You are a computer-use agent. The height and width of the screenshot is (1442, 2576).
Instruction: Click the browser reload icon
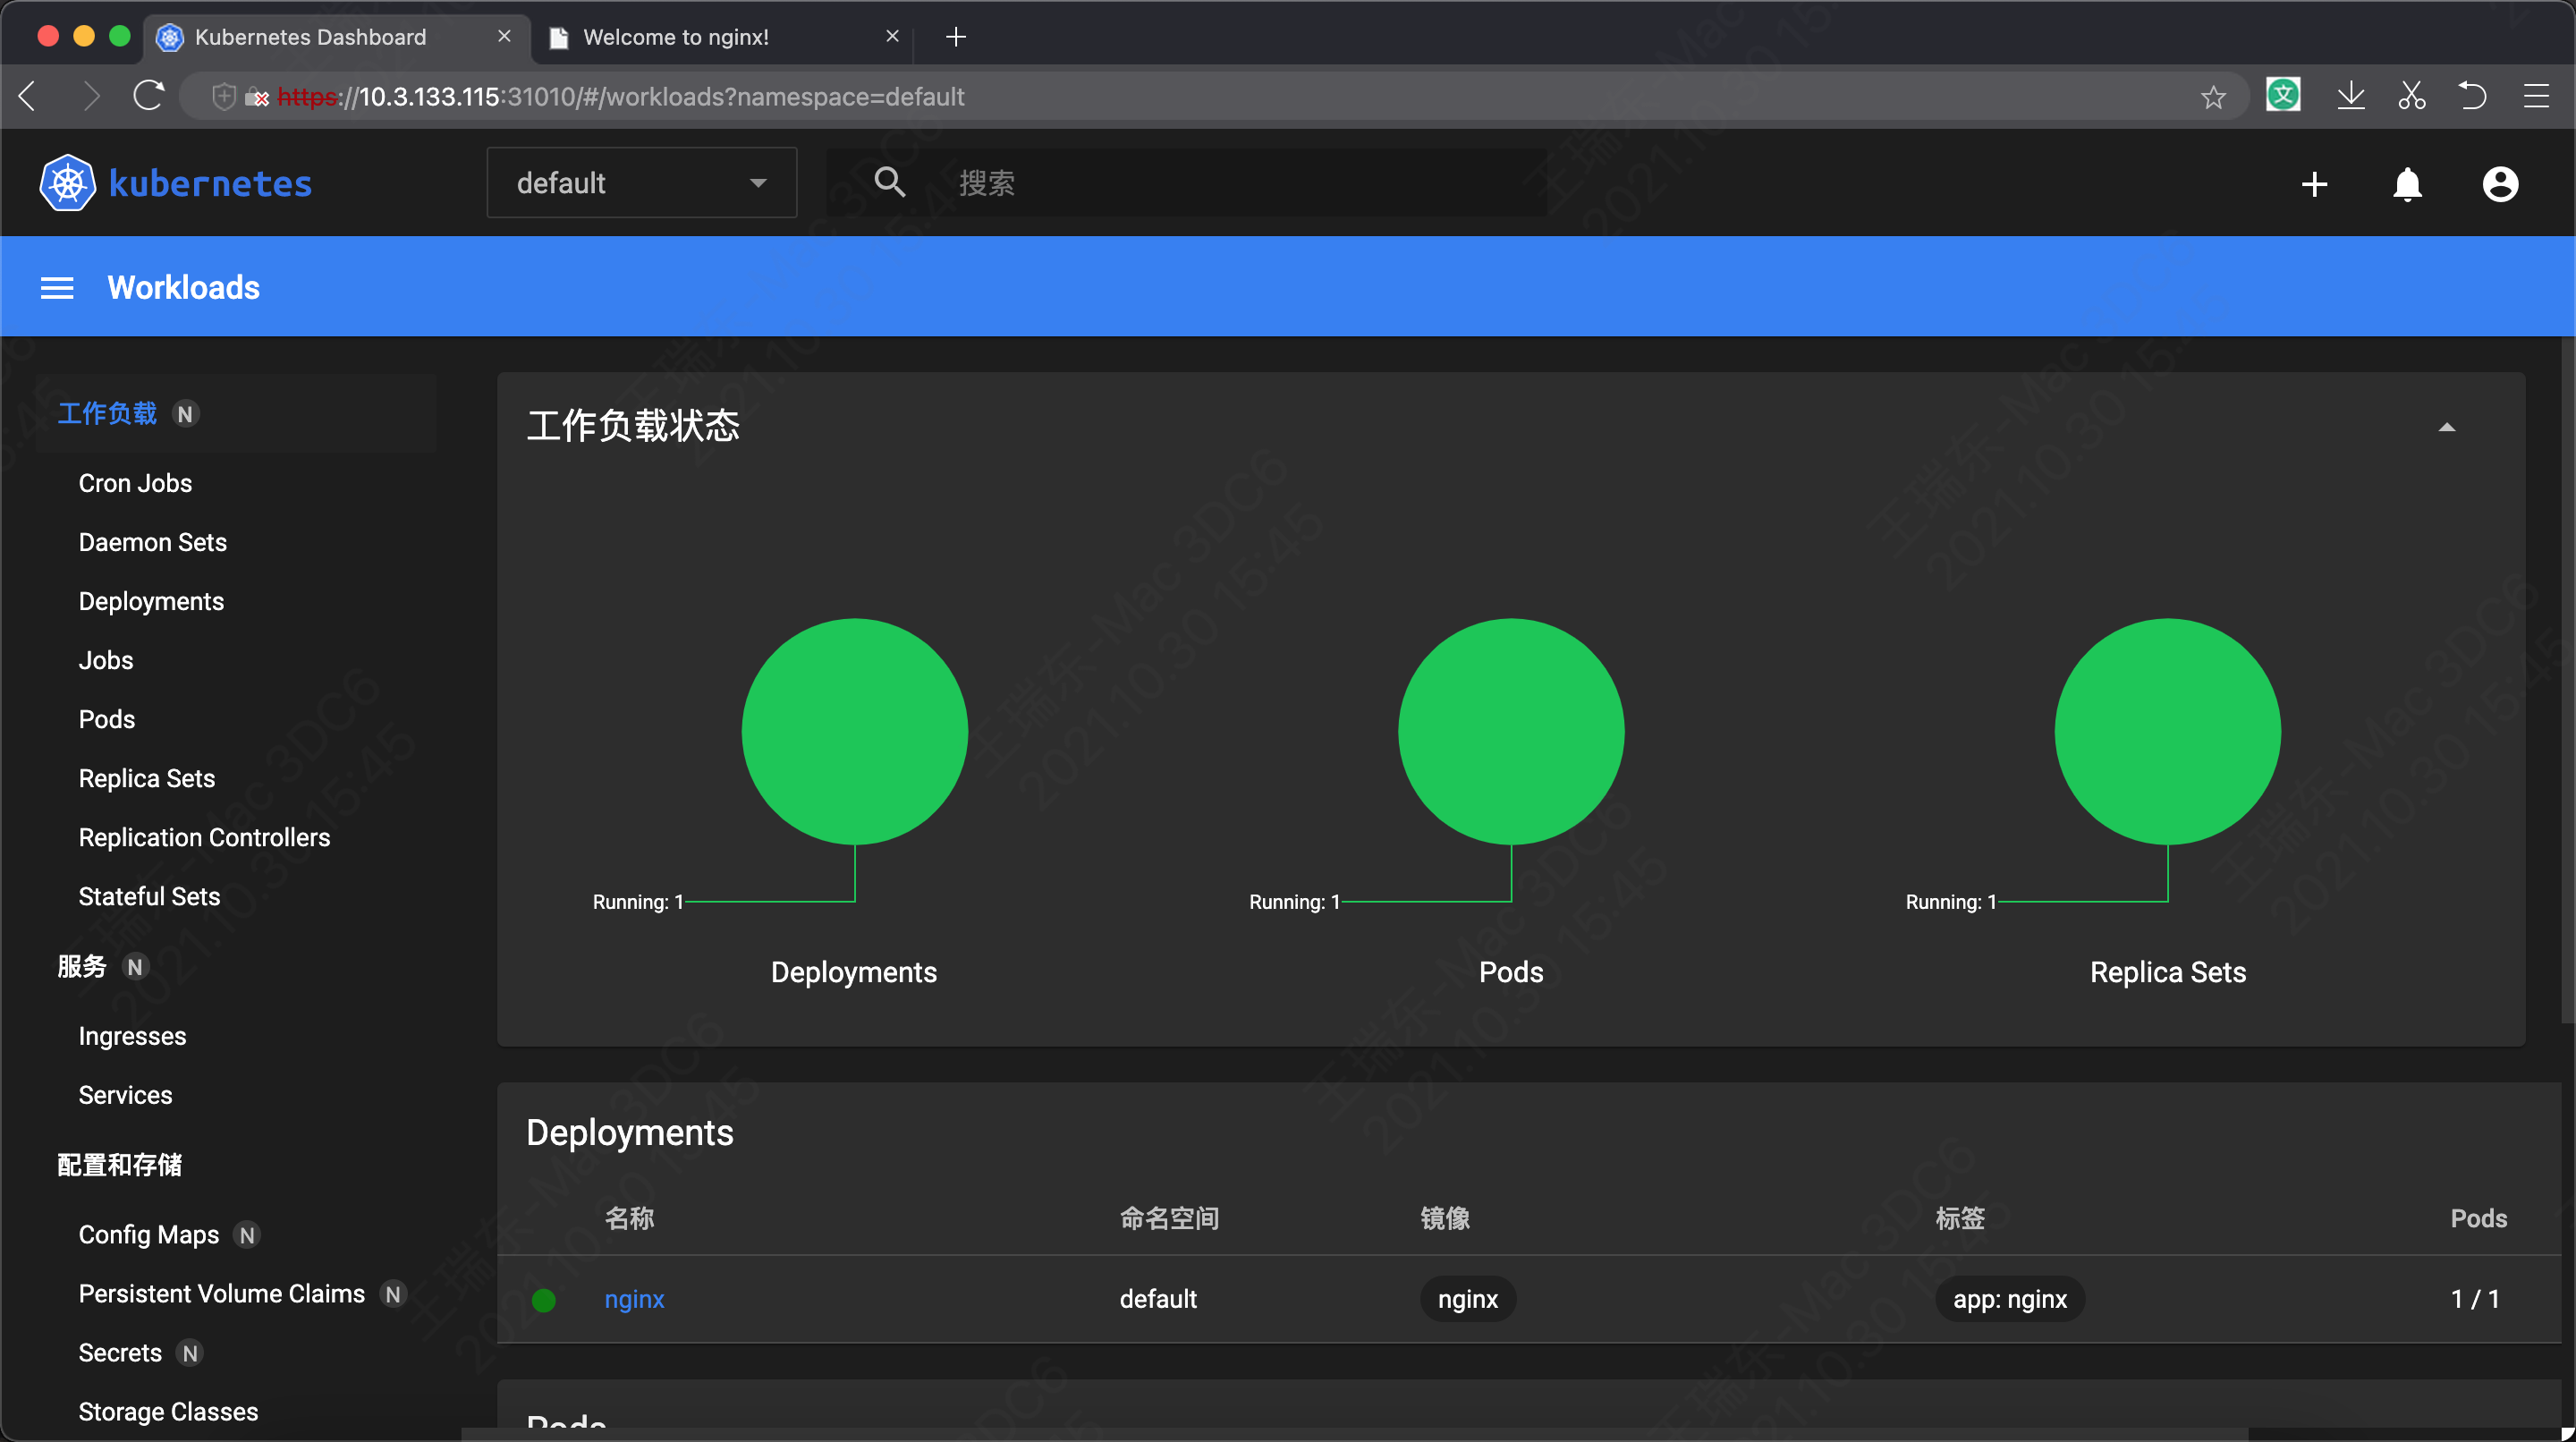tap(148, 96)
